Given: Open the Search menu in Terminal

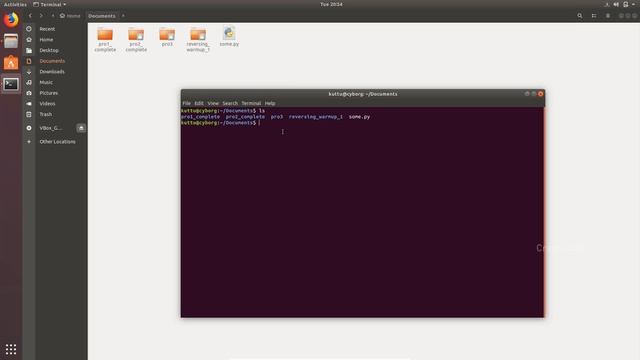Looking at the screenshot, I should click(x=230, y=103).
